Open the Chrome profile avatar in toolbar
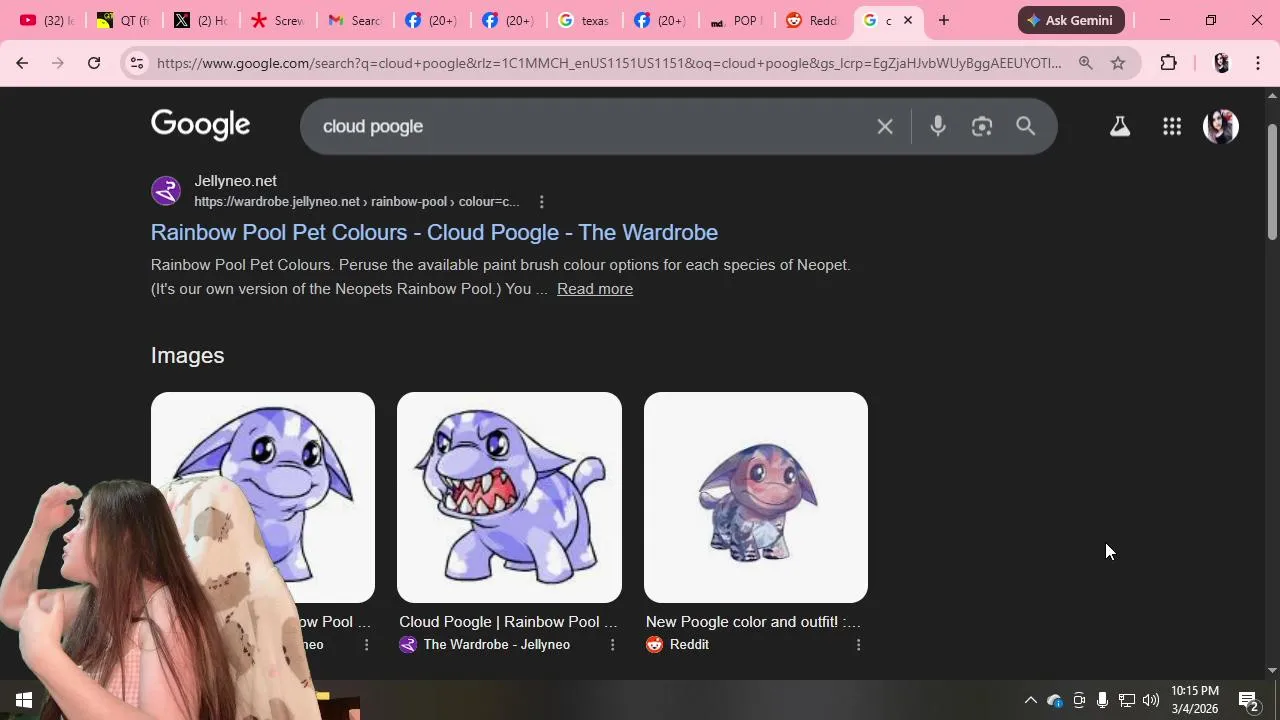1280x720 pixels. [1221, 63]
